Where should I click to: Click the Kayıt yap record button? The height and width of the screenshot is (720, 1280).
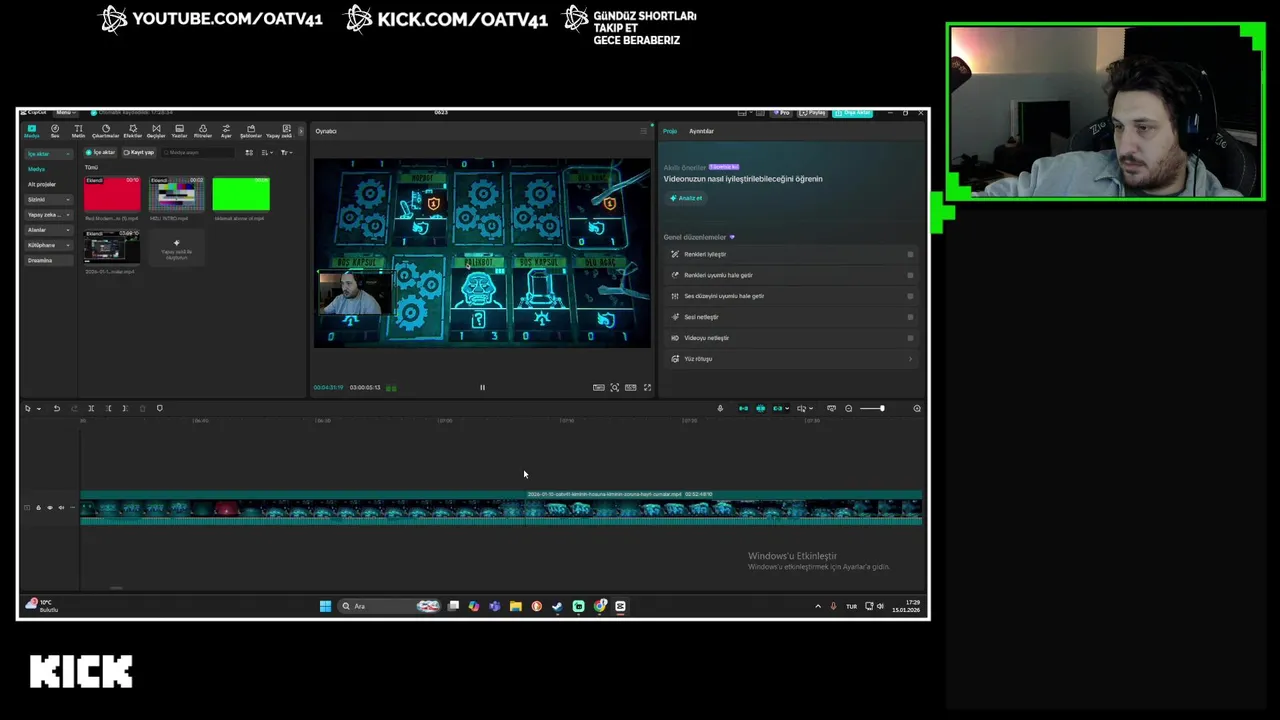click(x=139, y=152)
